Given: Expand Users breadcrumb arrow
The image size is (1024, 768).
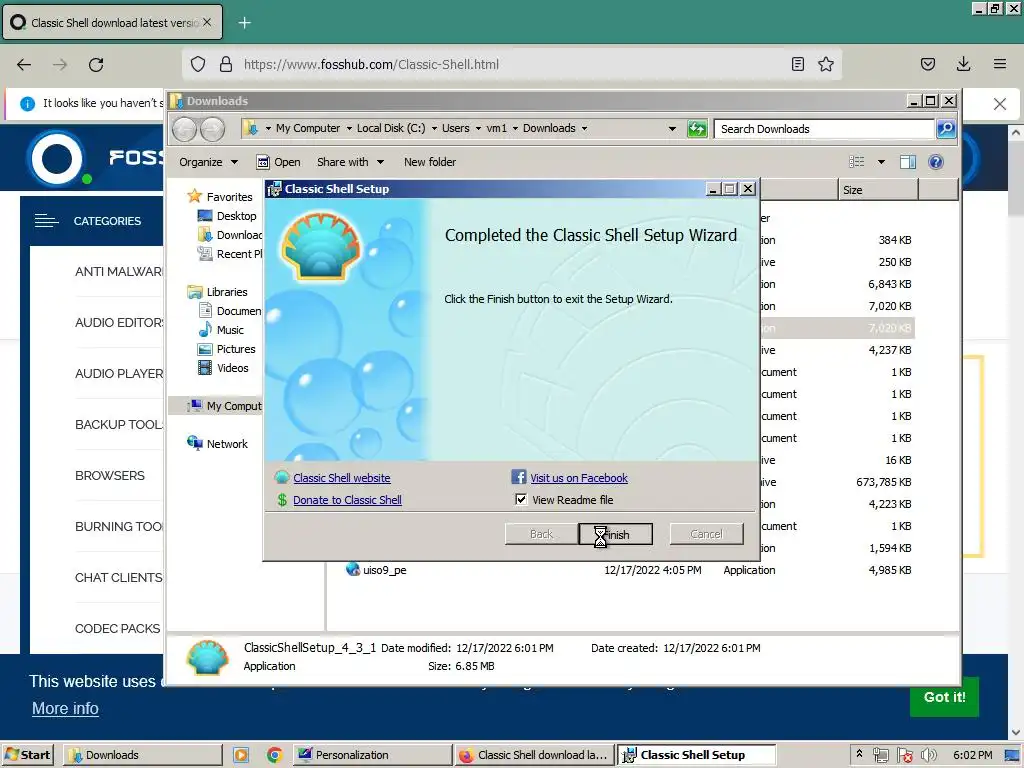Looking at the screenshot, I should pyautogui.click(x=479, y=129).
